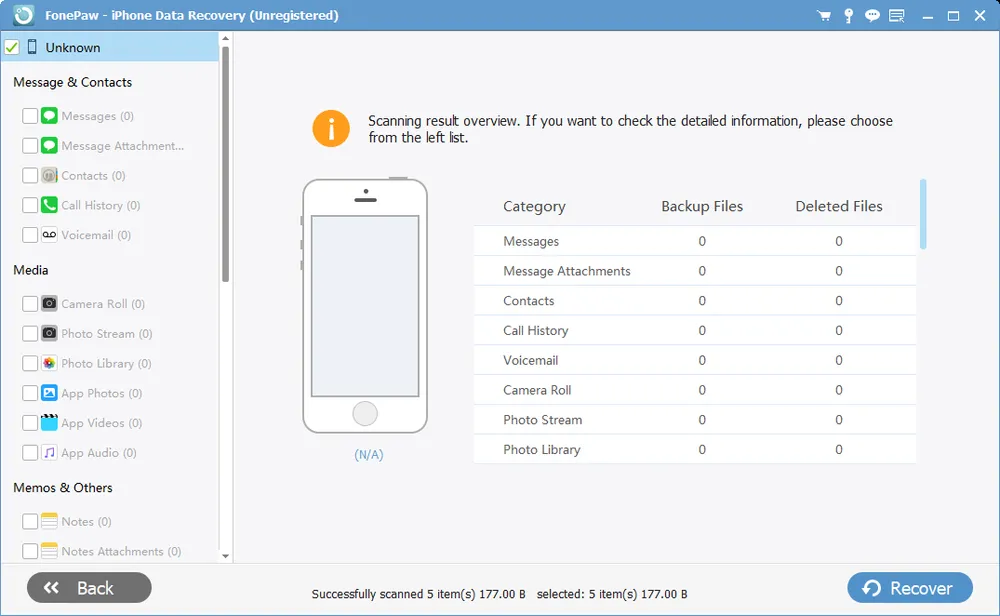1000x616 pixels.
Task: Click the Media group heading
Action: 31,270
